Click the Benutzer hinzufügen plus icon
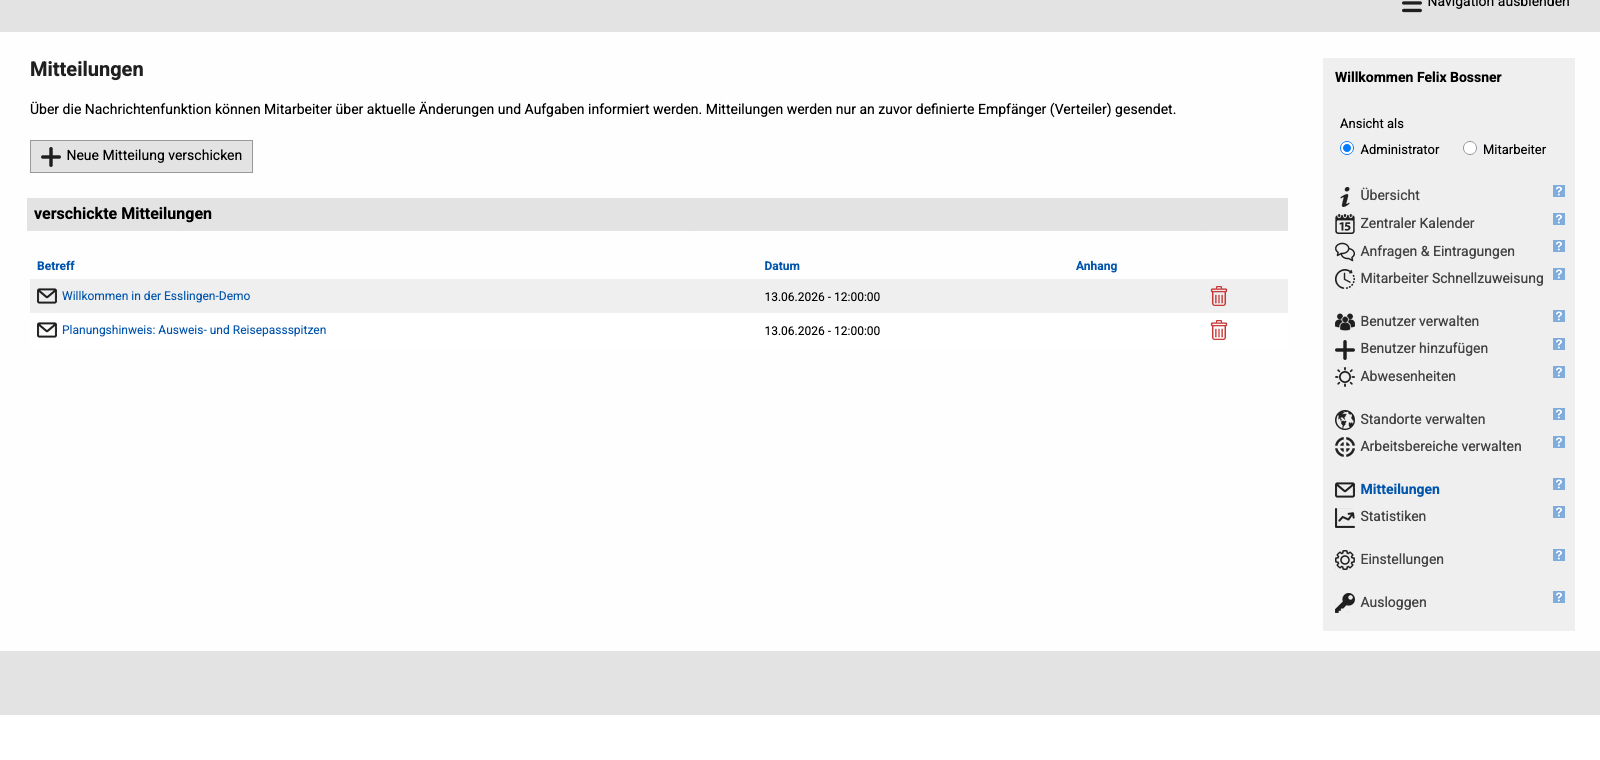The width and height of the screenshot is (1600, 760). pos(1345,349)
